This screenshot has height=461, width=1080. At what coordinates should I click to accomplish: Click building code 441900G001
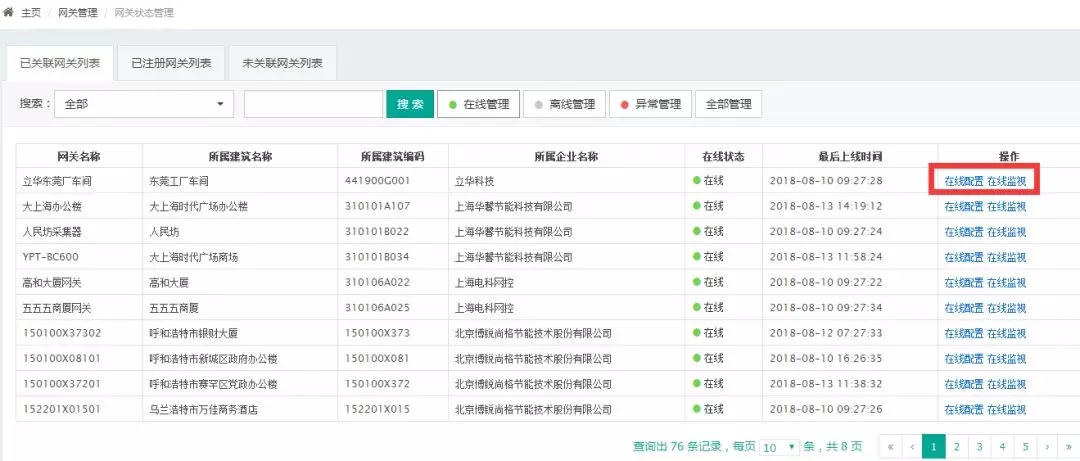(x=377, y=182)
